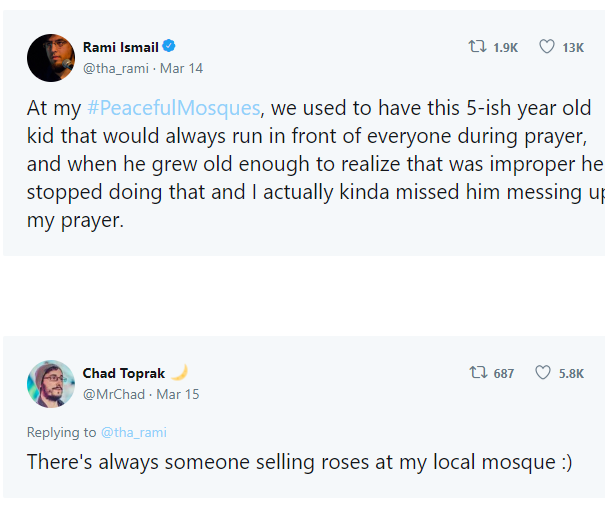
Task: Open the @tha_rami mention in the reply
Action: pos(134,433)
